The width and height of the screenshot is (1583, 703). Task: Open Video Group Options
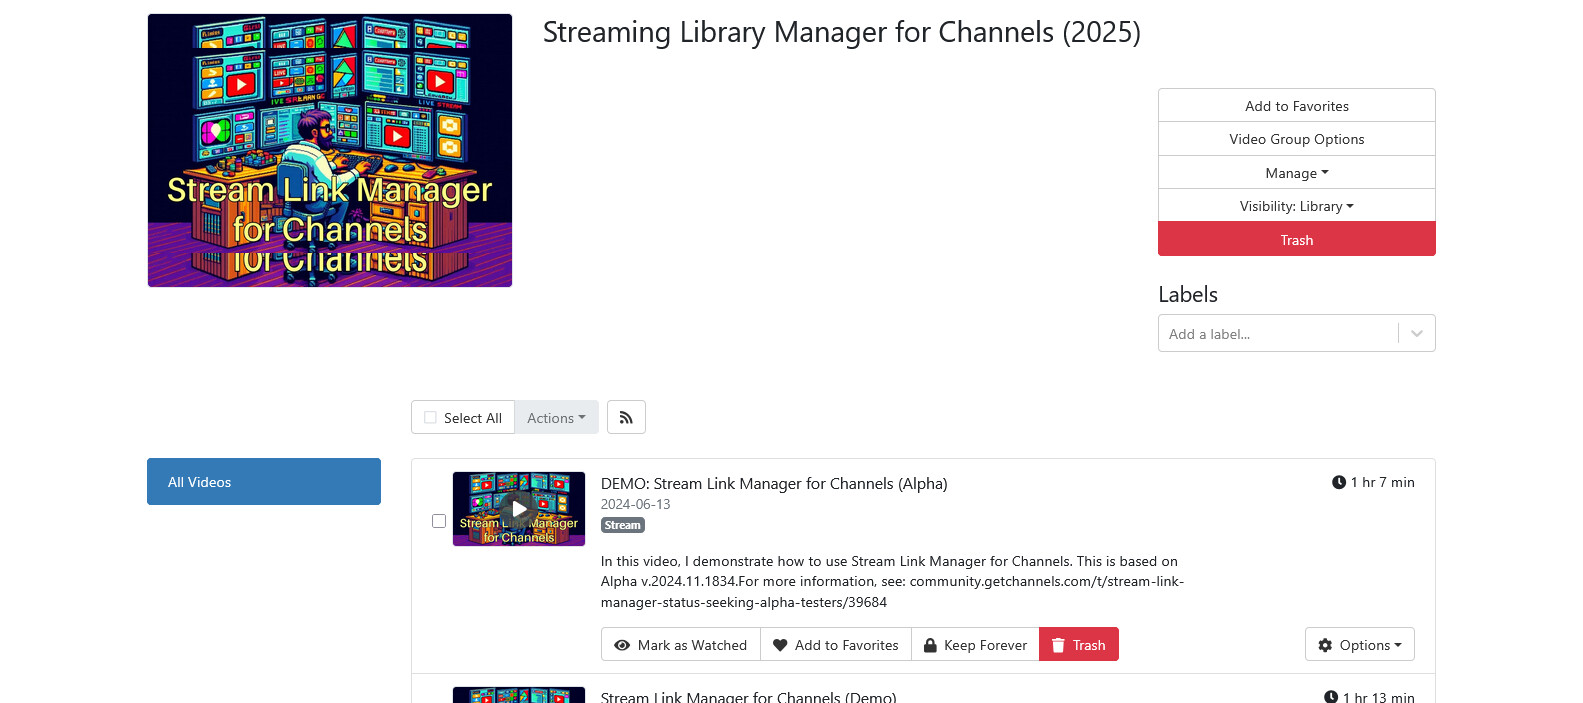(x=1296, y=139)
